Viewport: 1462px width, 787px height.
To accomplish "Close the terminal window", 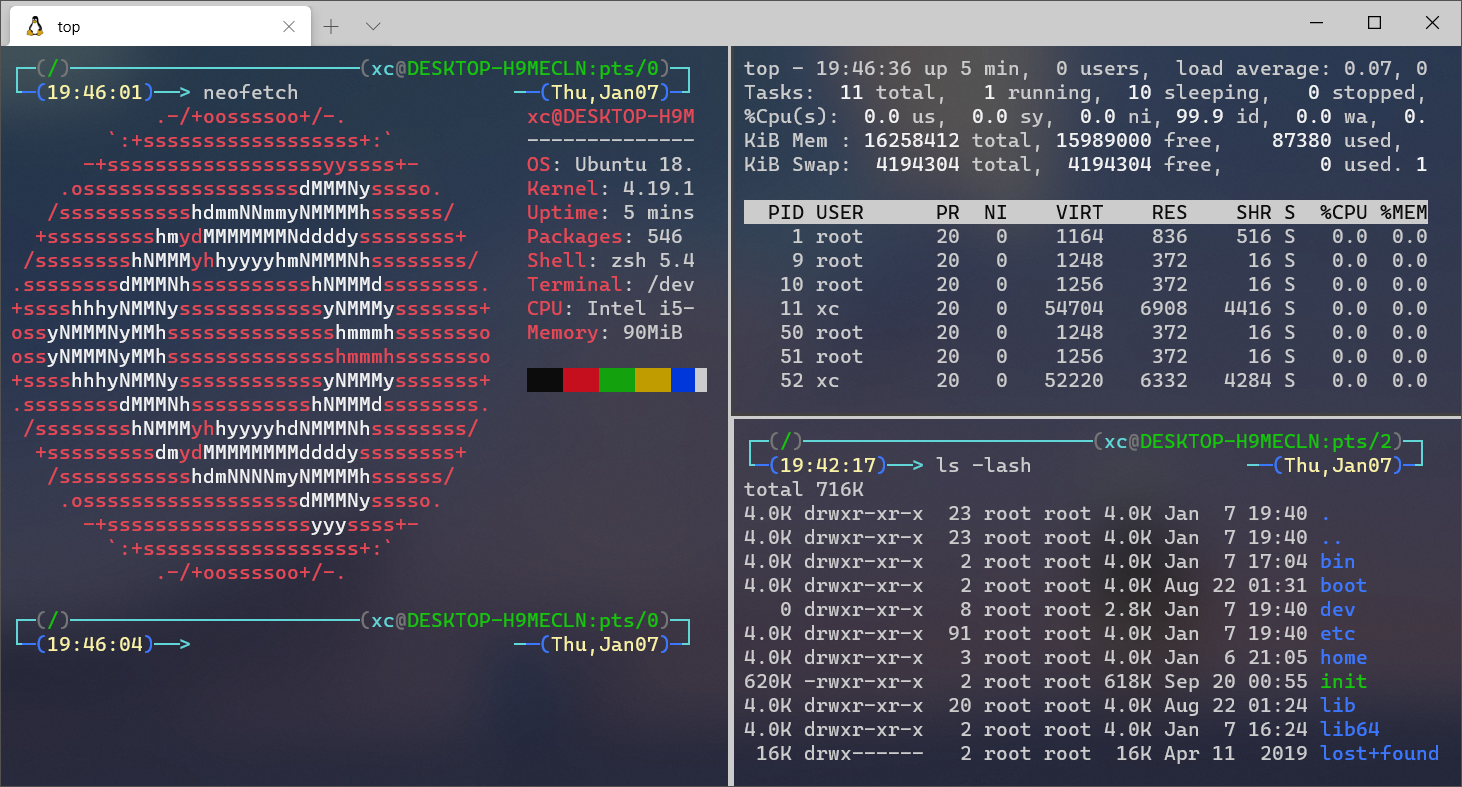I will tap(1432, 22).
